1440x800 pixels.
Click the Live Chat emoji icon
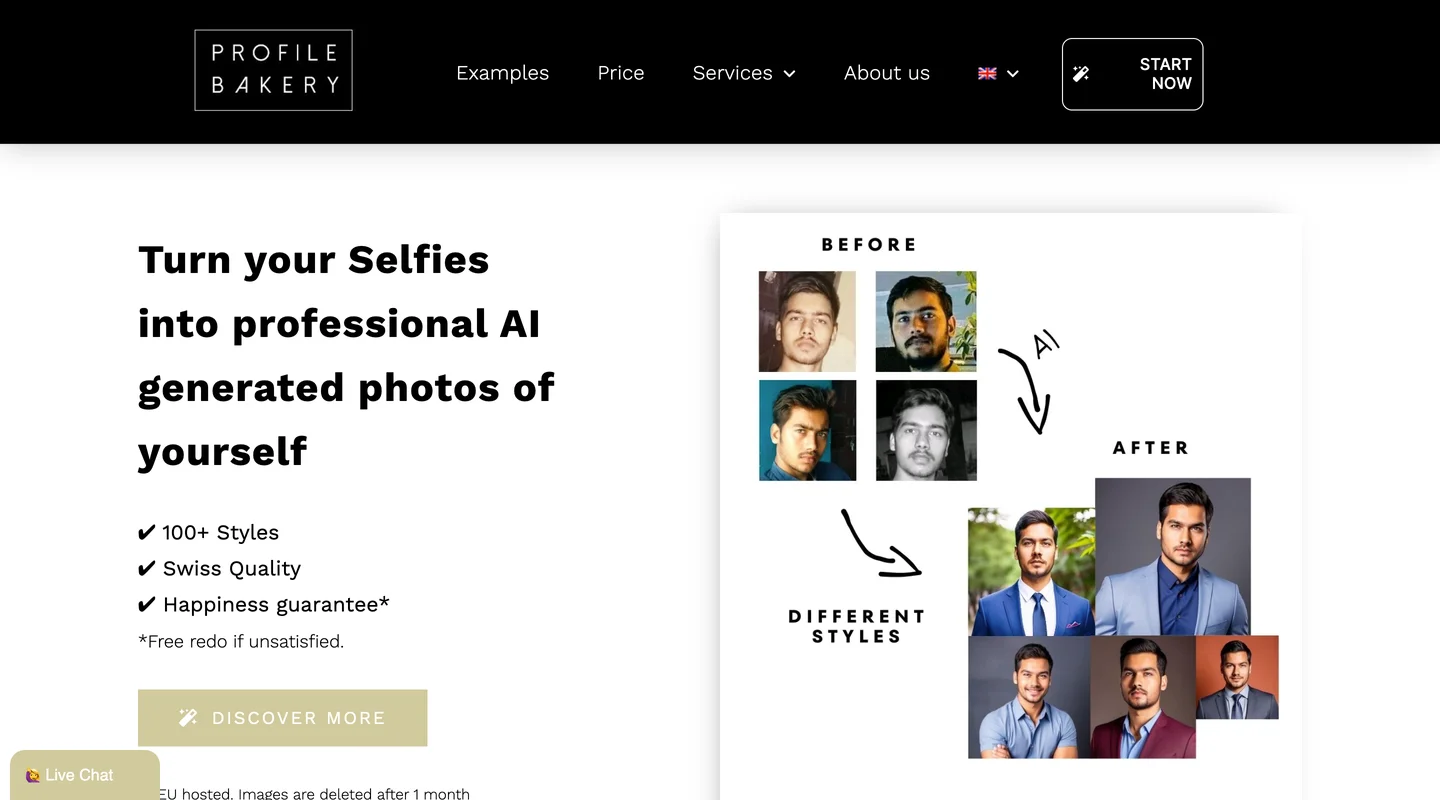33,775
